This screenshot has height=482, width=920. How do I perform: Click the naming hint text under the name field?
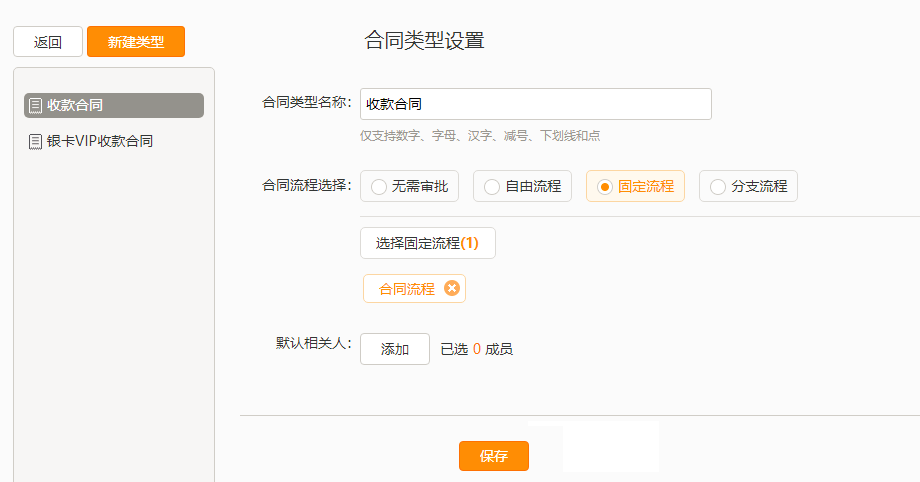(x=480, y=135)
